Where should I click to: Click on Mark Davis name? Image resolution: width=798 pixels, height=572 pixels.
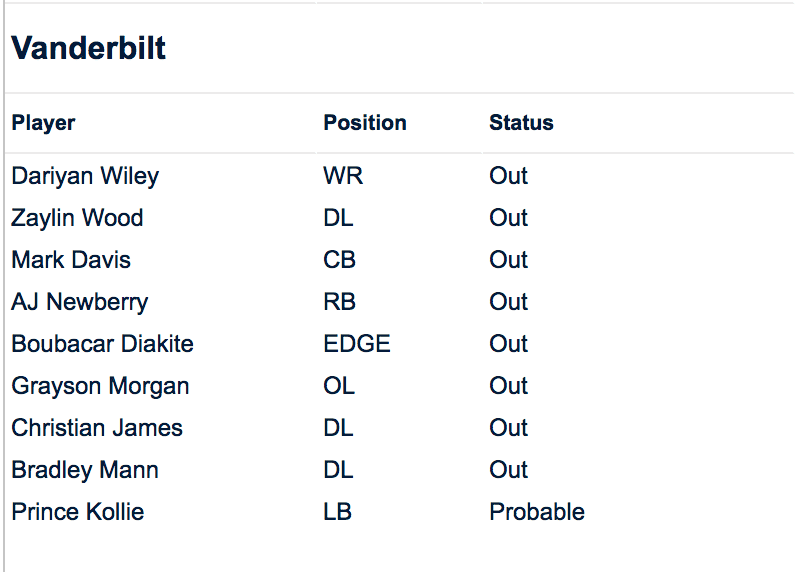71,260
